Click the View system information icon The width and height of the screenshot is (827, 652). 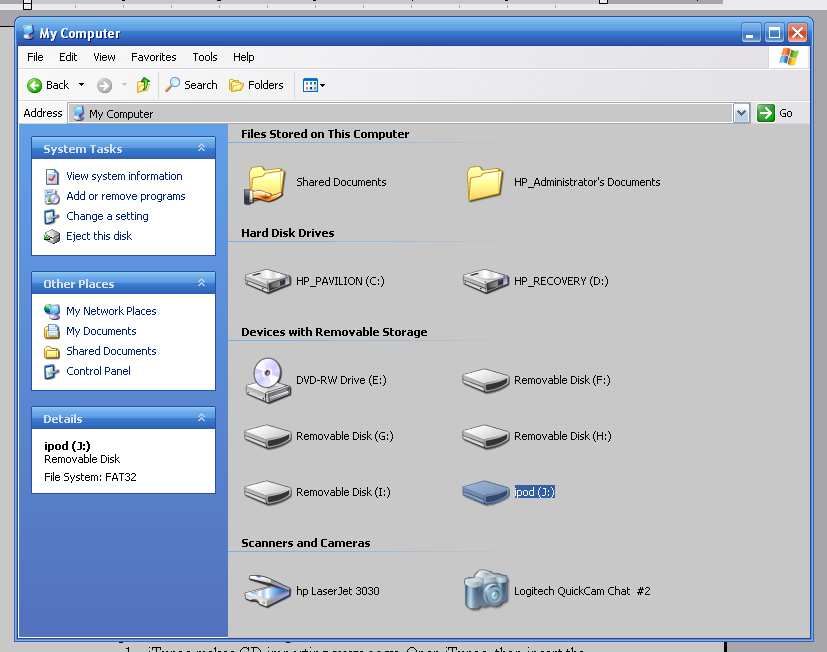(x=52, y=177)
